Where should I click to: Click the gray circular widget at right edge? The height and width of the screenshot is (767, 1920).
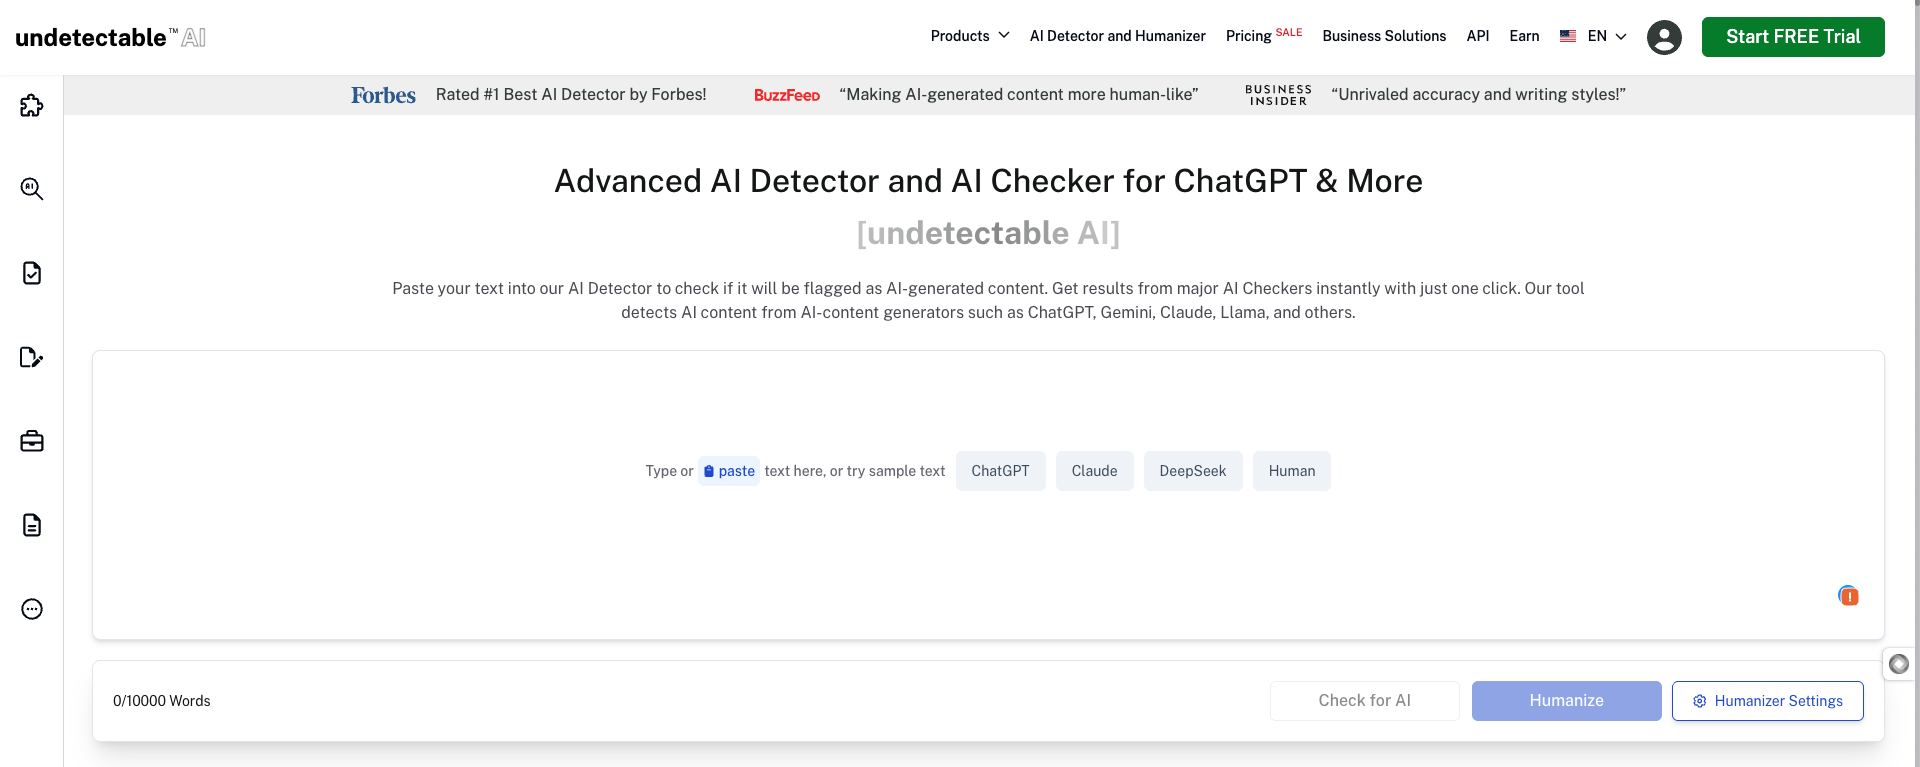pyautogui.click(x=1899, y=664)
